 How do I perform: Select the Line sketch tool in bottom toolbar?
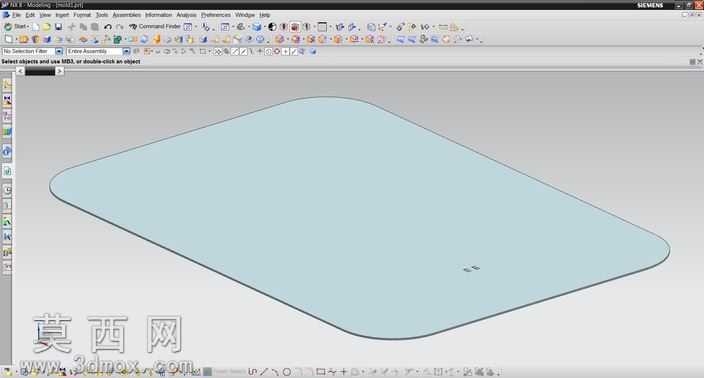click(264, 372)
